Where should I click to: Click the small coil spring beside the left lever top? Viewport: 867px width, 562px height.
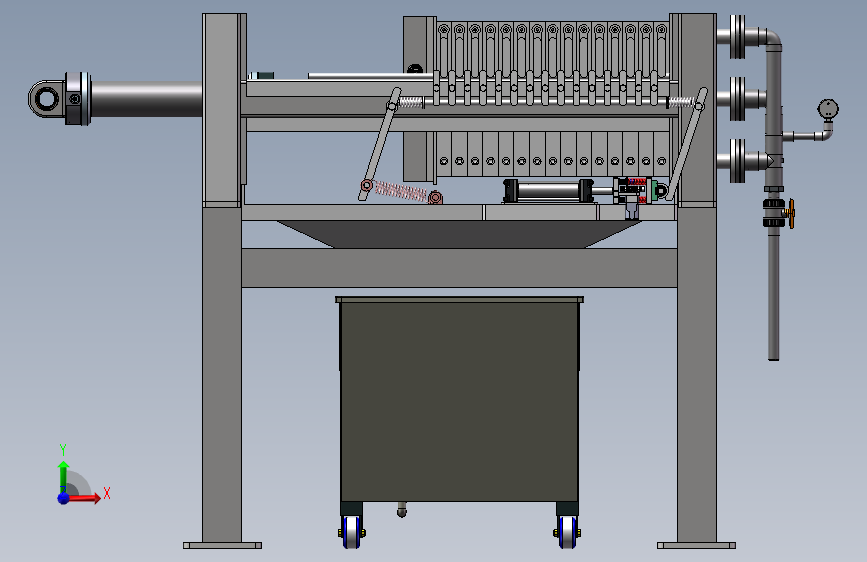click(411, 102)
